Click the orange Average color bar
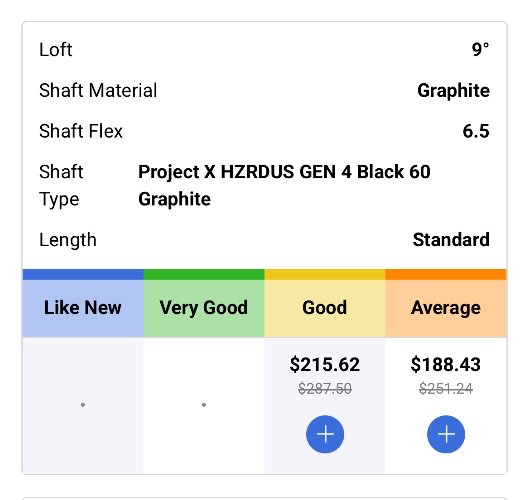Image resolution: width=529 pixels, height=500 pixels. pyautogui.click(x=446, y=275)
